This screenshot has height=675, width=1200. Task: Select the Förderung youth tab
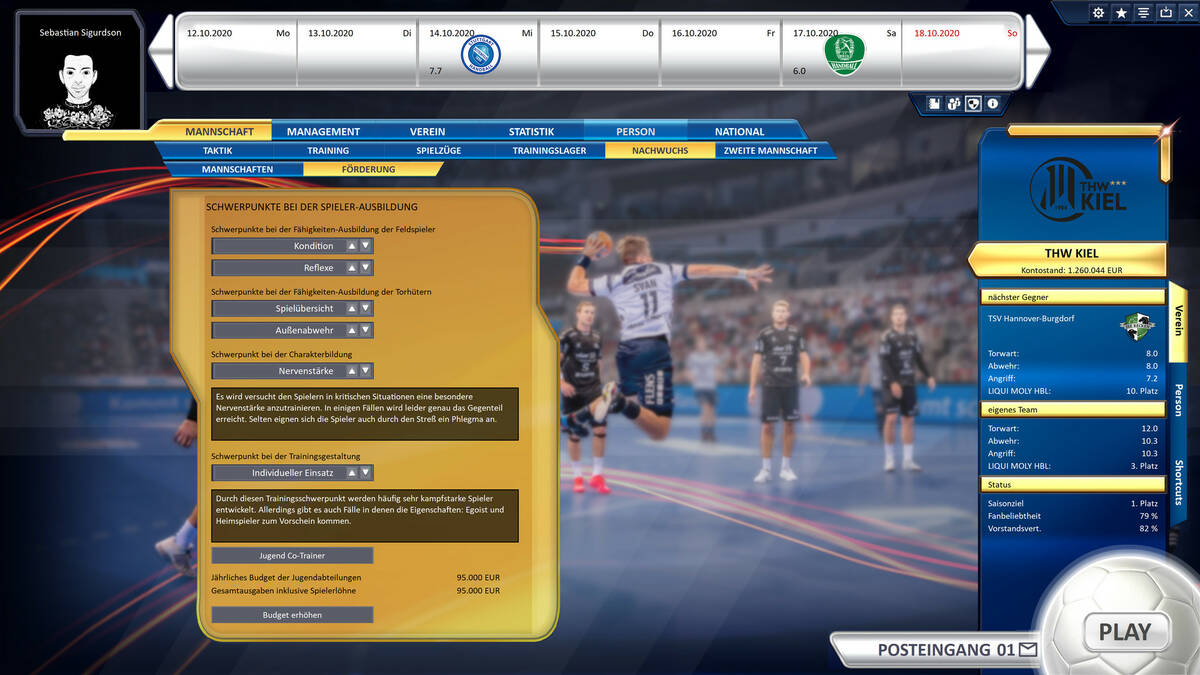(x=368, y=169)
